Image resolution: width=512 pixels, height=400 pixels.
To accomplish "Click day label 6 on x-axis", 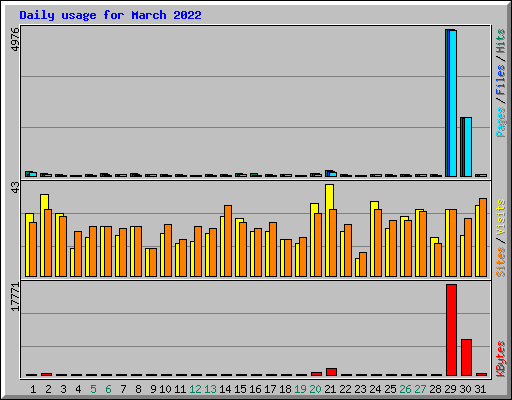I will [108, 389].
